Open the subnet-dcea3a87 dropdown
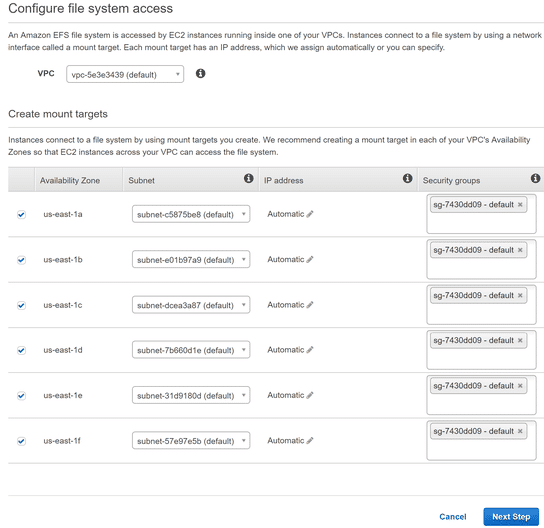 coord(191,305)
